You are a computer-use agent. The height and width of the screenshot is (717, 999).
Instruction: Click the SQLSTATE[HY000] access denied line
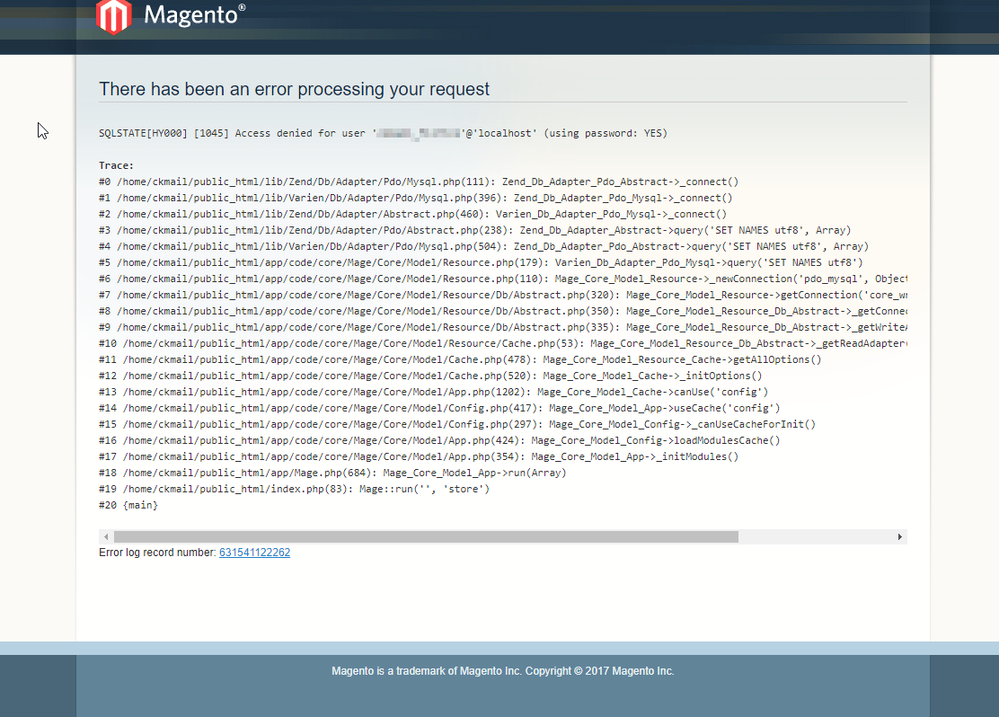[383, 133]
